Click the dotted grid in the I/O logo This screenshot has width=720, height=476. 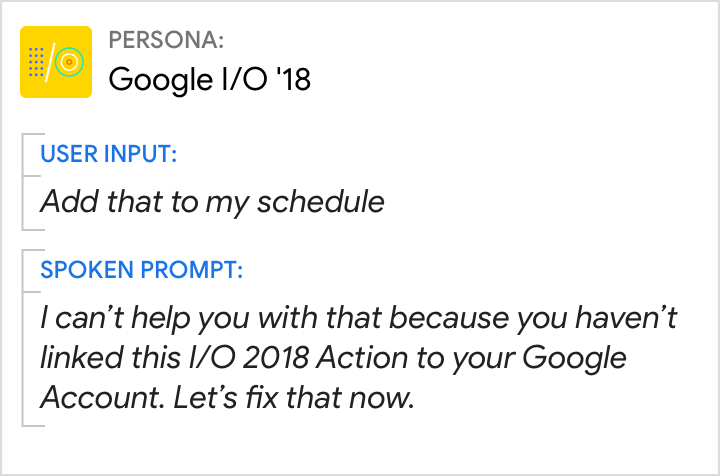click(36, 62)
